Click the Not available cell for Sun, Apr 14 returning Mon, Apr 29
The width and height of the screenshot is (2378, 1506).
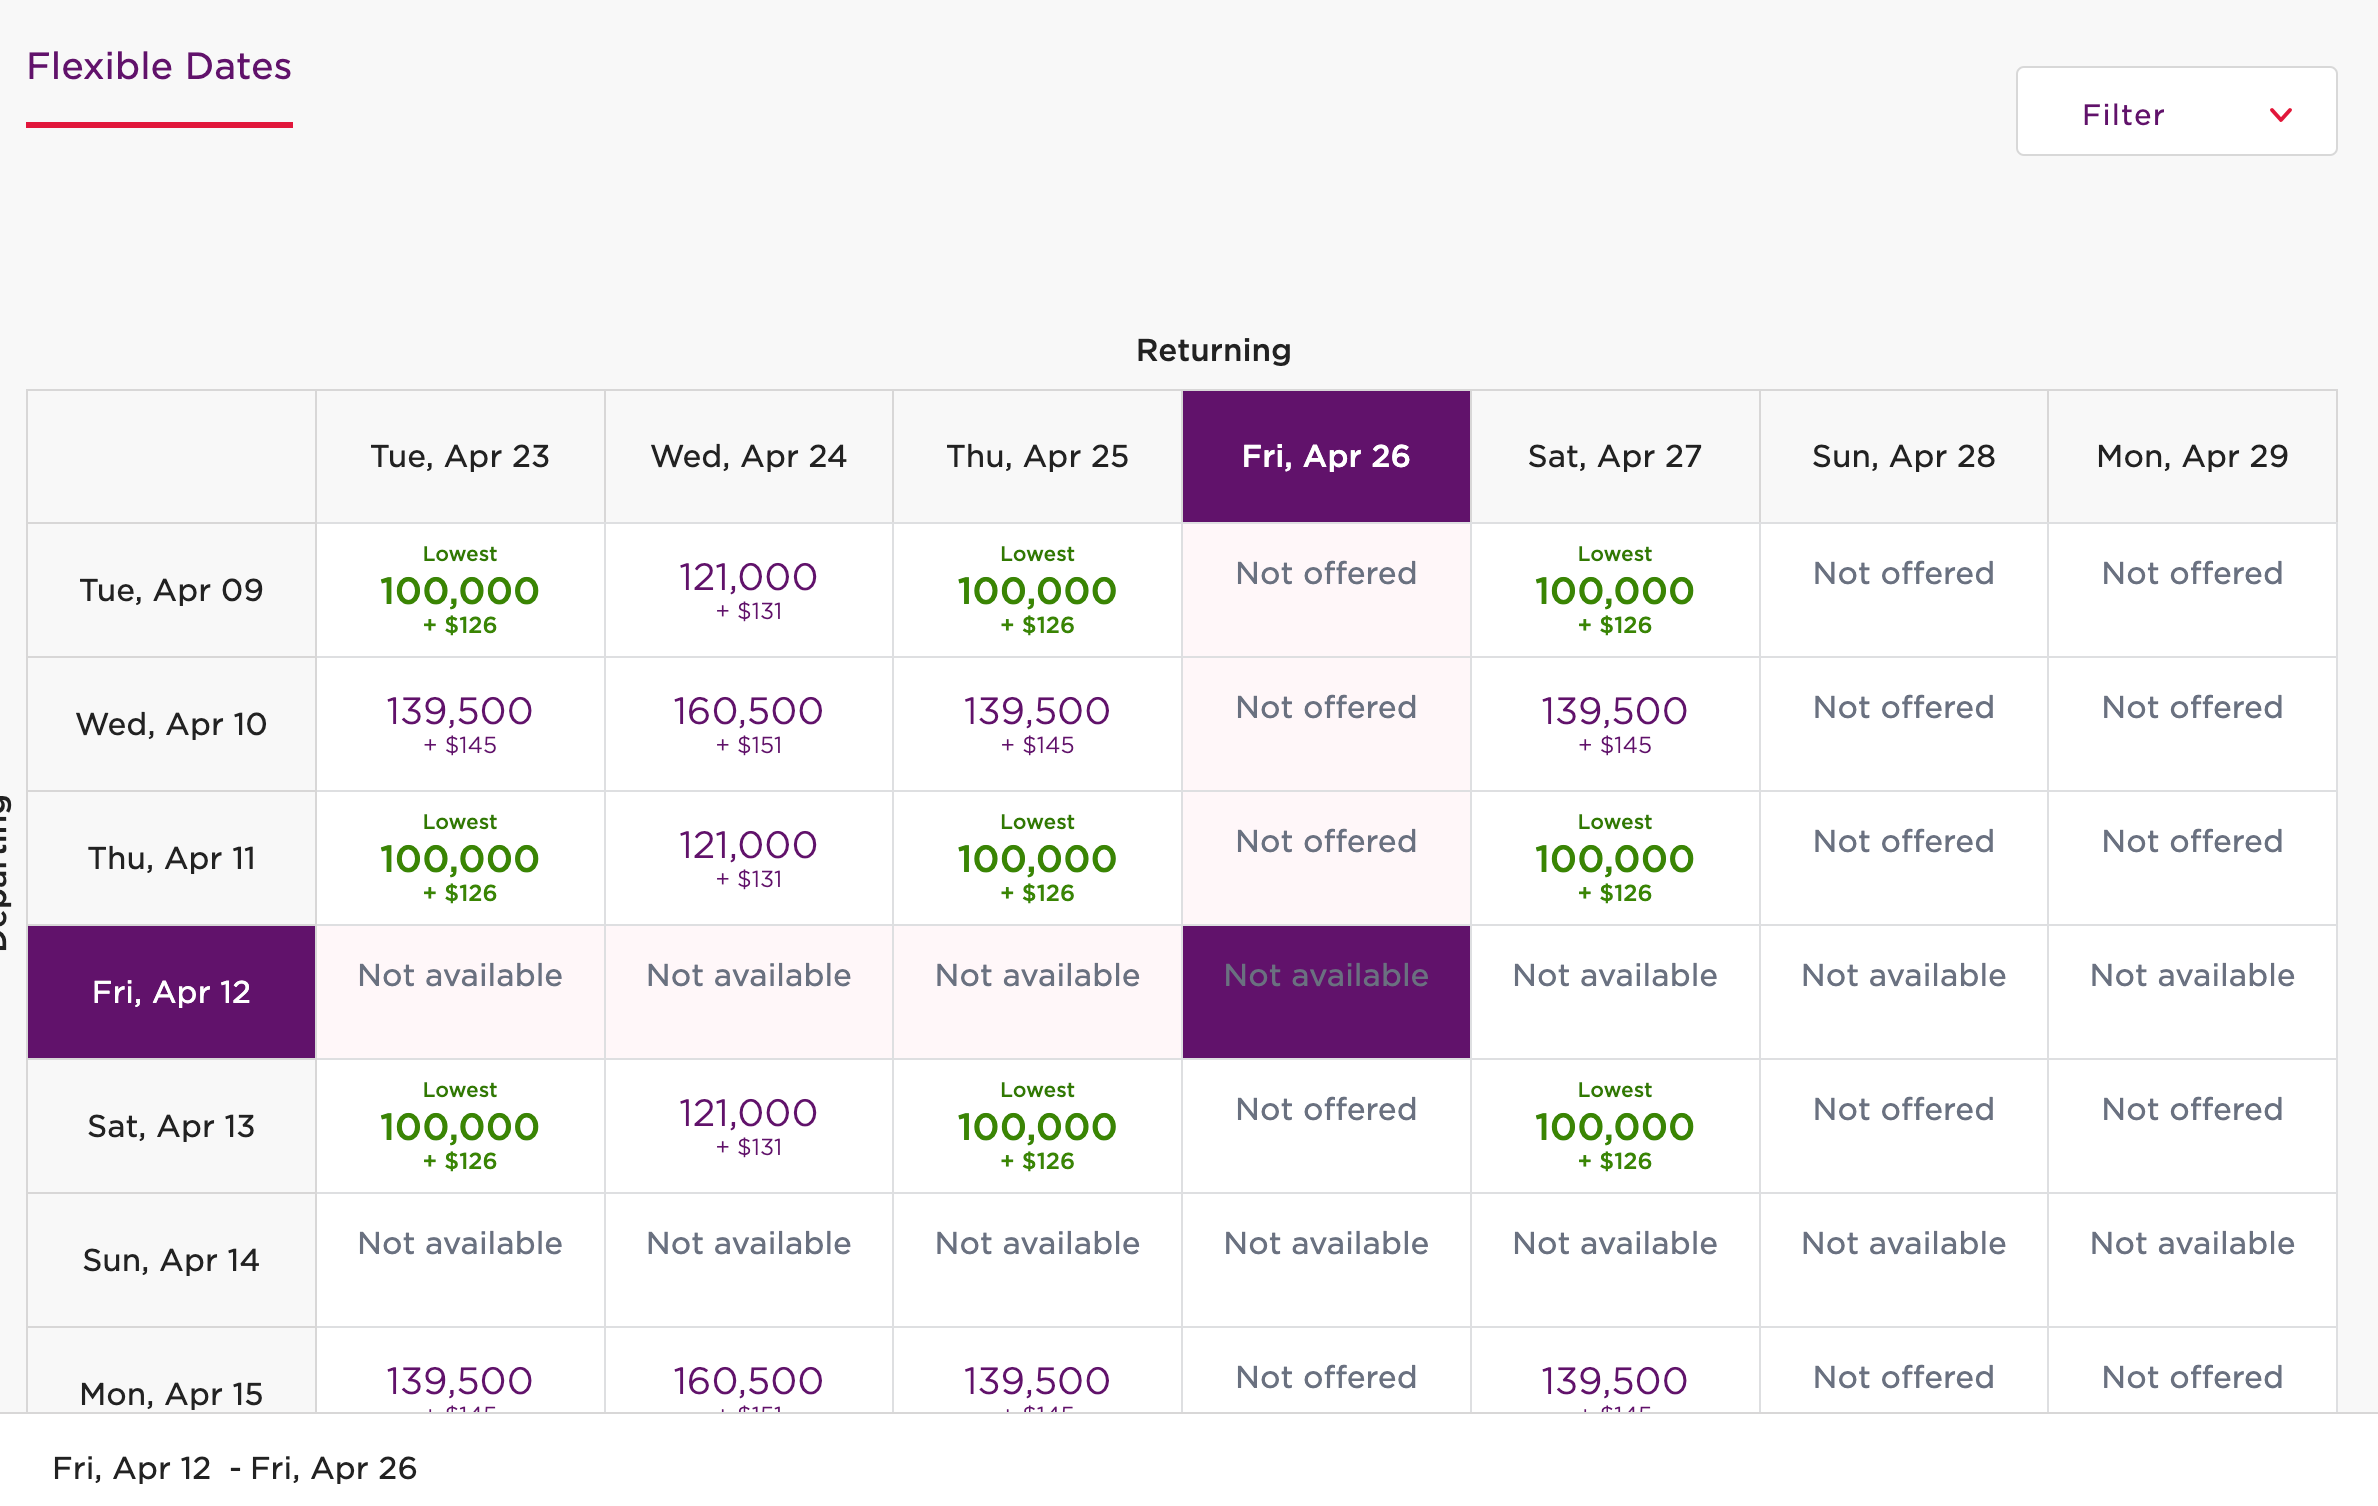[2191, 1243]
